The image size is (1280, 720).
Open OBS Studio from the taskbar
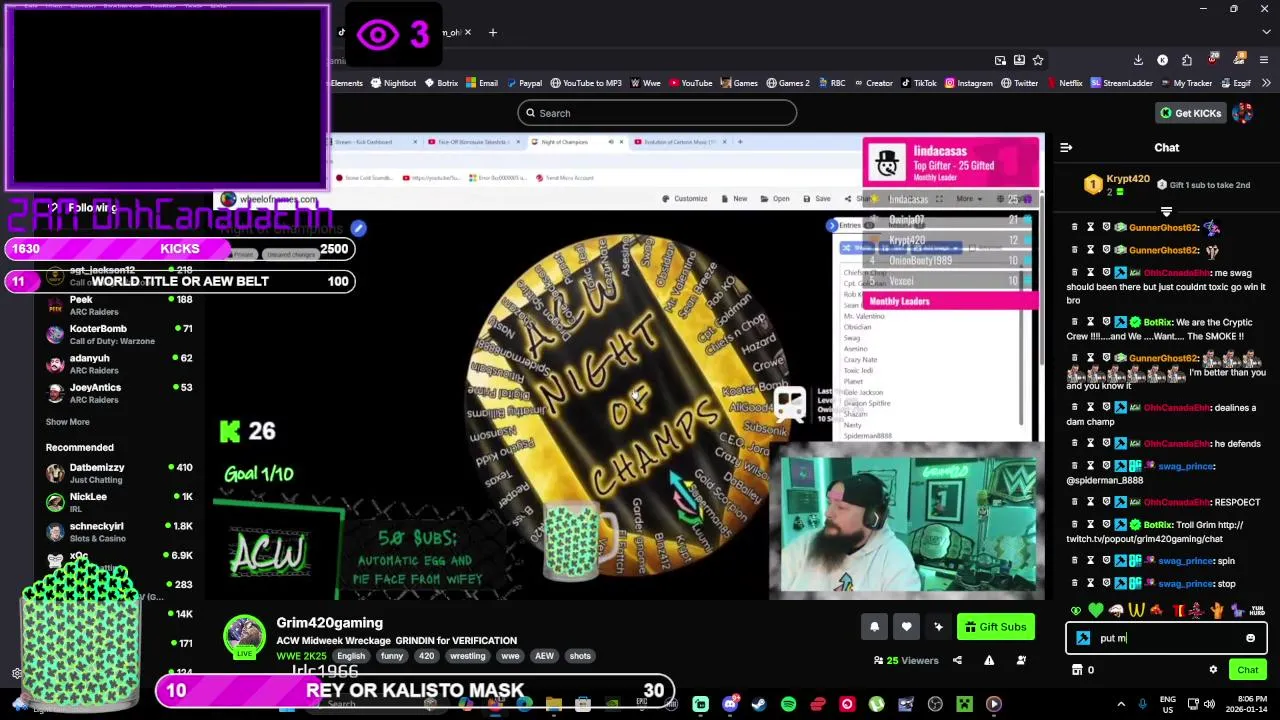click(935, 704)
